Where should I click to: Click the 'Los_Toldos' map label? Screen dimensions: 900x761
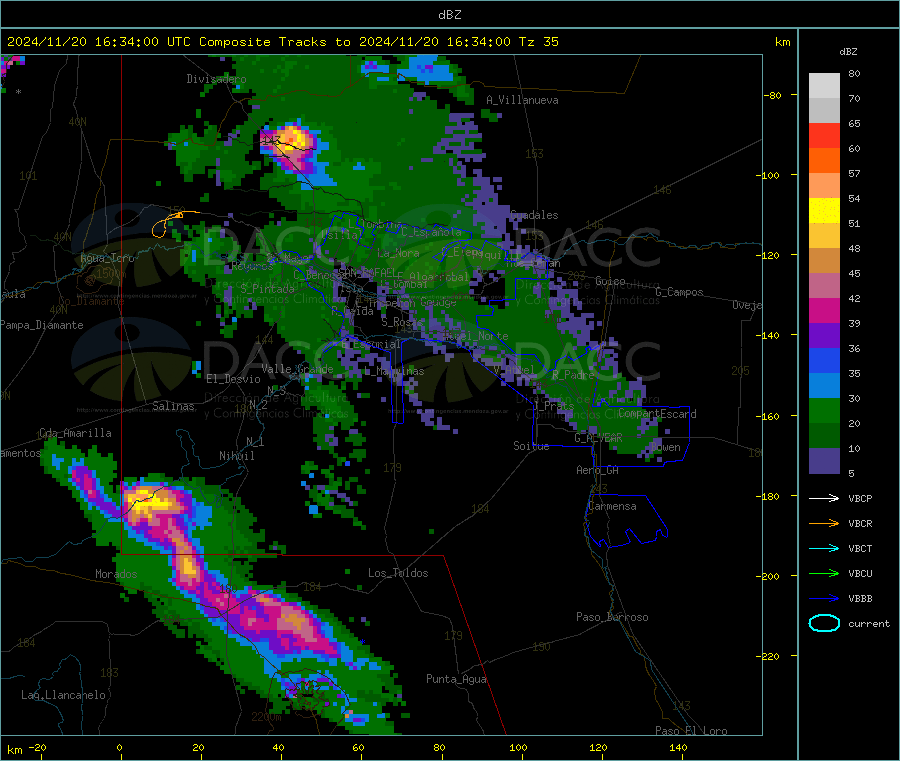coord(398,573)
